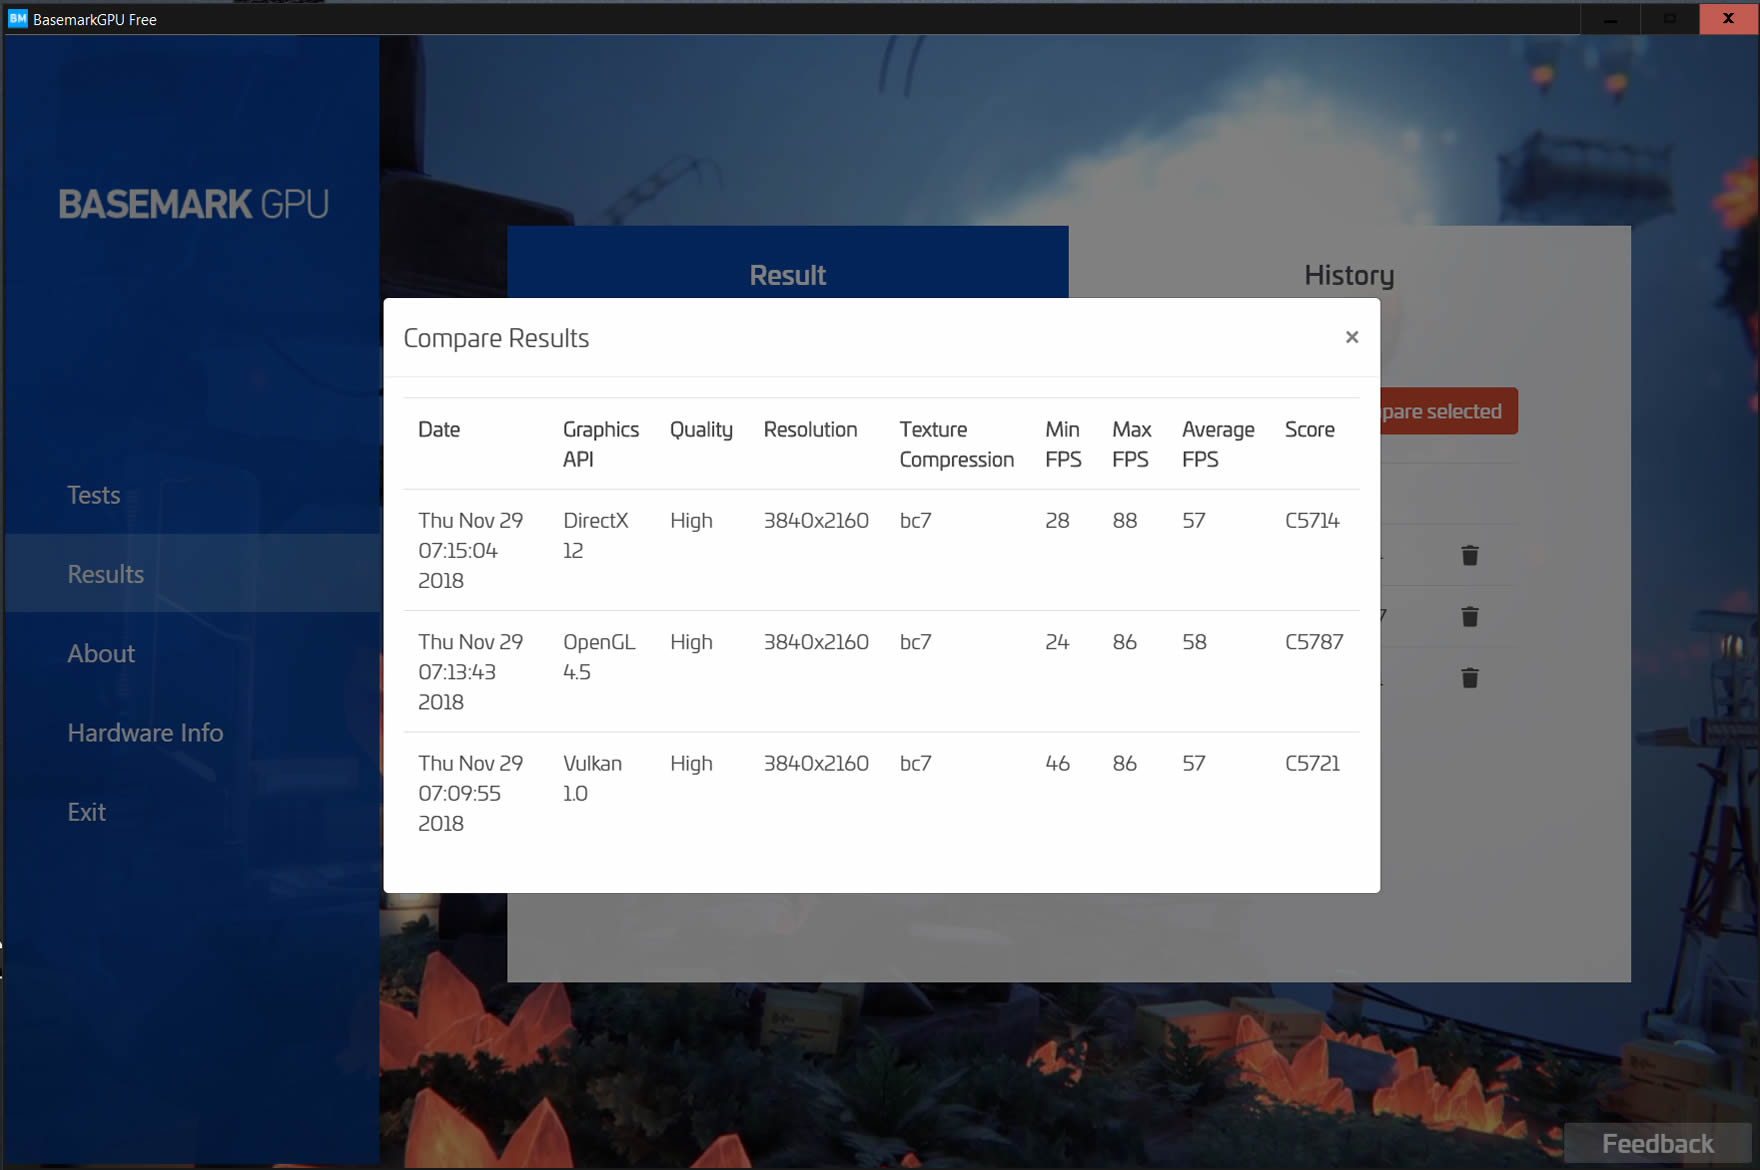Click the Score column header

coord(1309,429)
